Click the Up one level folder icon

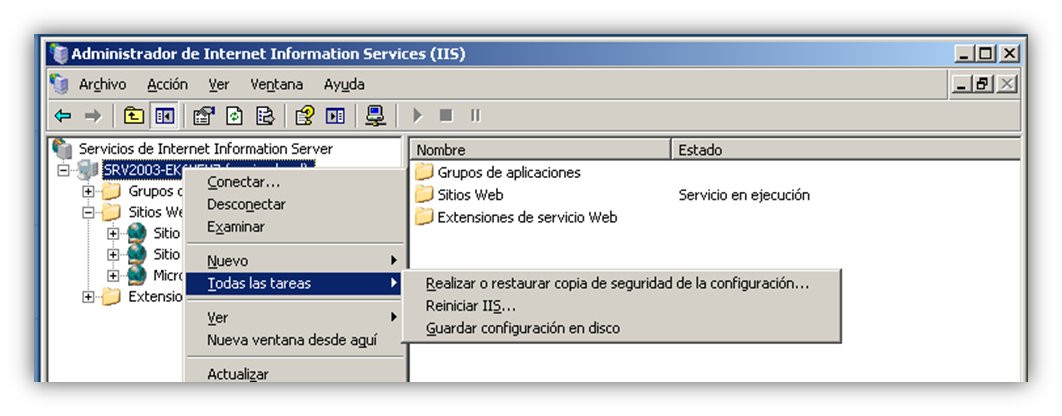tap(134, 116)
